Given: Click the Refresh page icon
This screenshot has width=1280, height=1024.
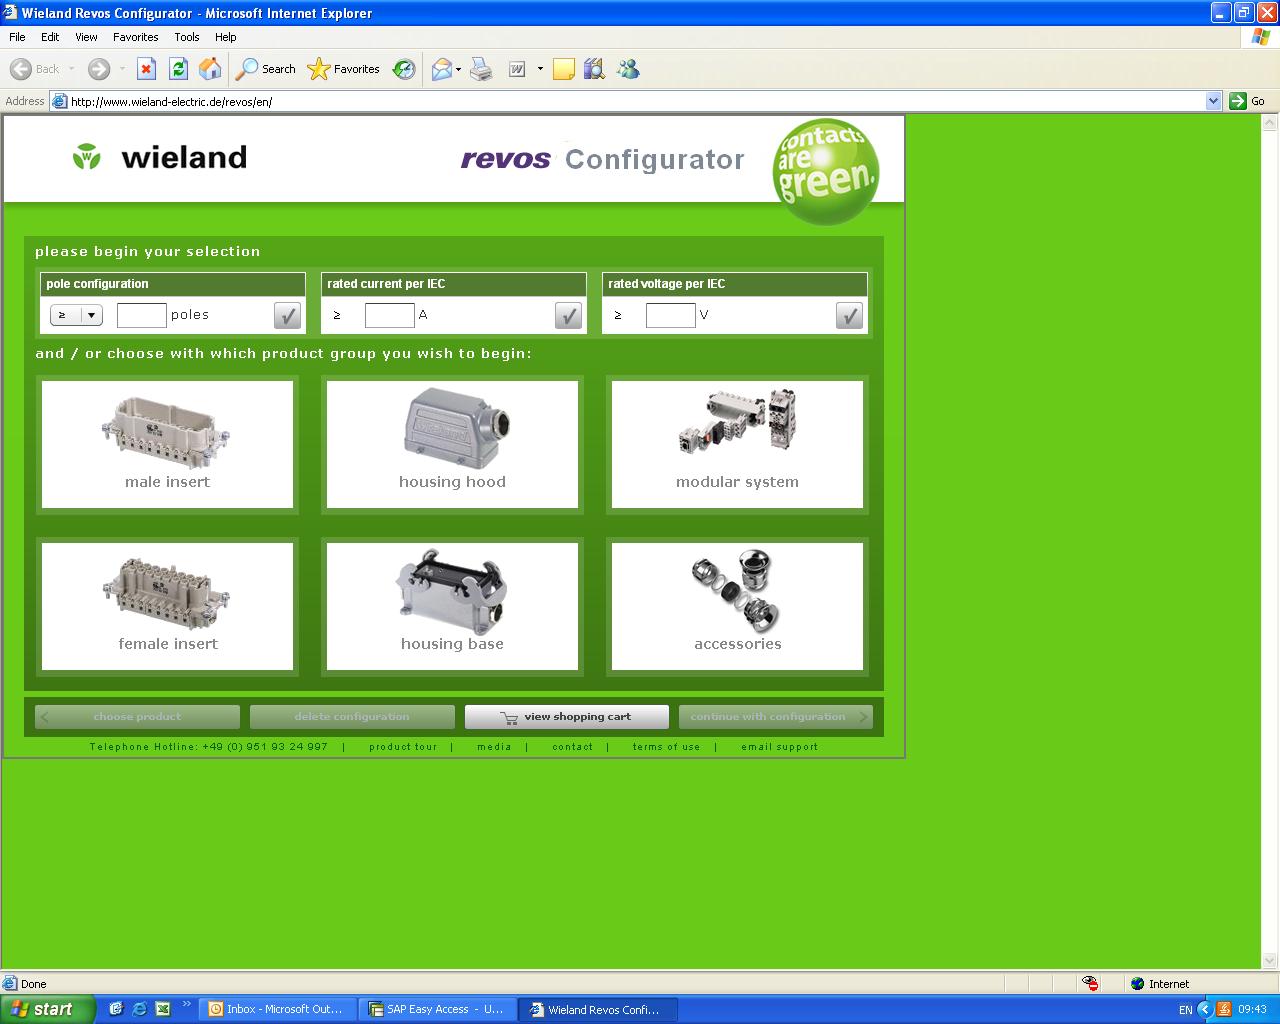Looking at the screenshot, I should (178, 69).
